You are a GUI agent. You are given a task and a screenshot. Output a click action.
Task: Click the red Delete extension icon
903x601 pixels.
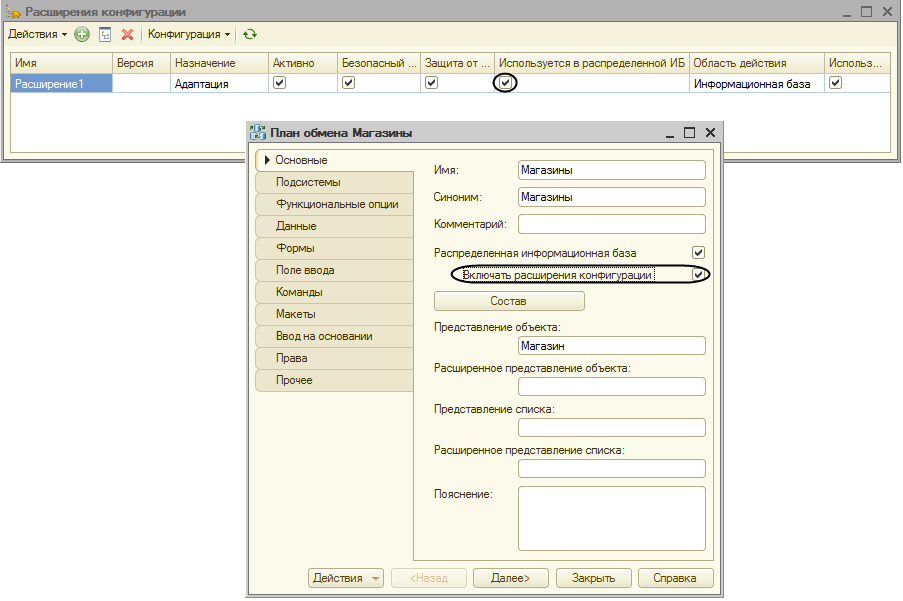tap(127, 35)
